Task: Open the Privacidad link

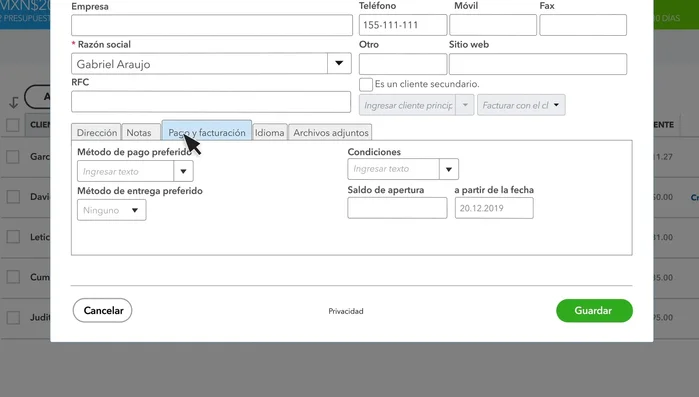Action: point(346,311)
